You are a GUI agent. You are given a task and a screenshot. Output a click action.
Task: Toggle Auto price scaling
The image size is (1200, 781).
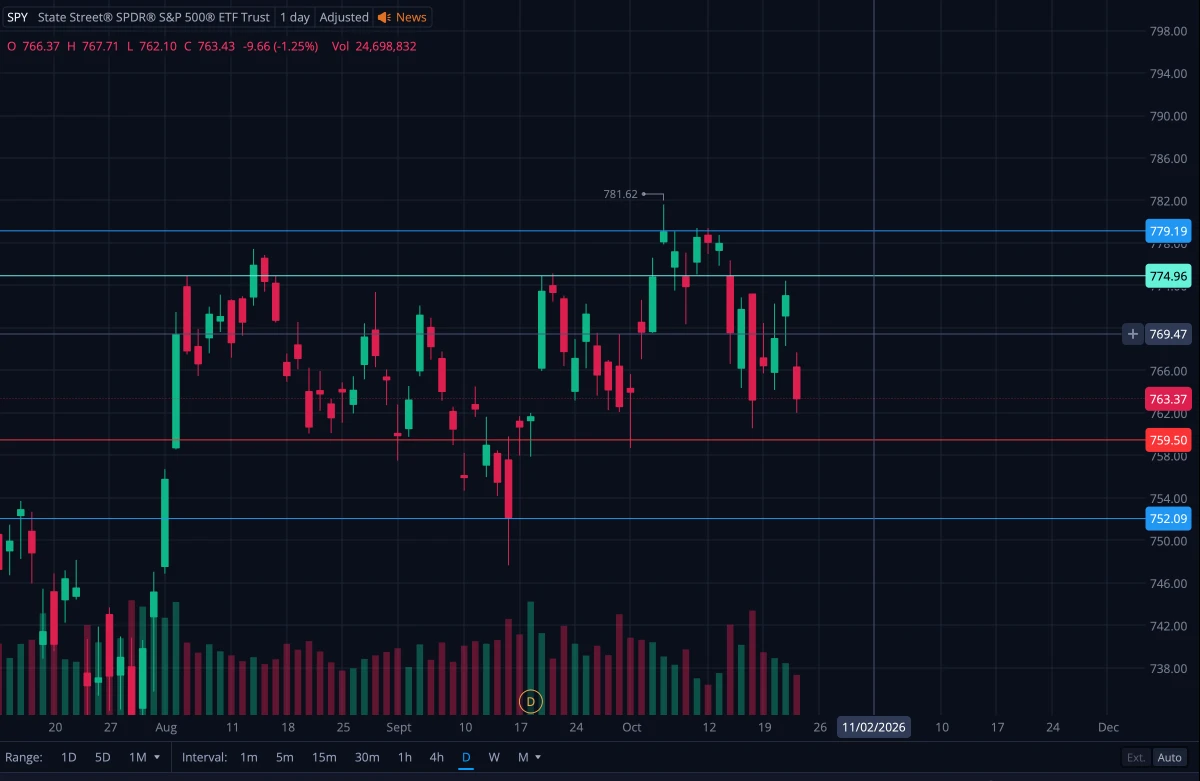pos(1169,757)
